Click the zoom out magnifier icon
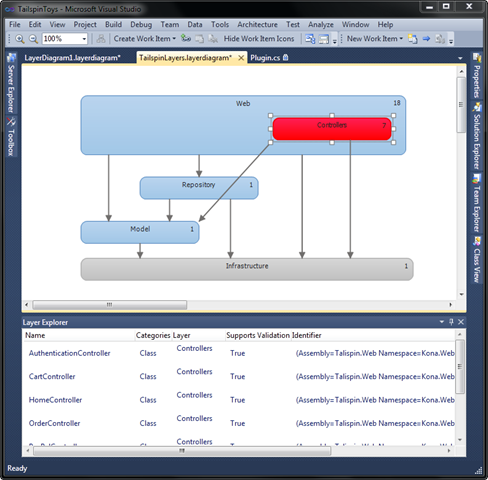488x480 pixels. [33, 39]
